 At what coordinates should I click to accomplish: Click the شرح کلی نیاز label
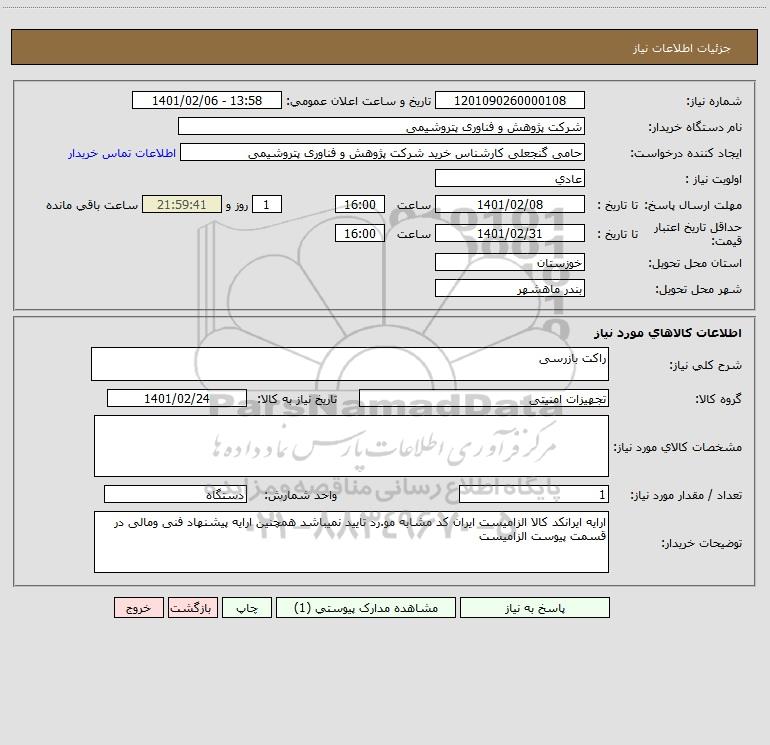[706, 365]
